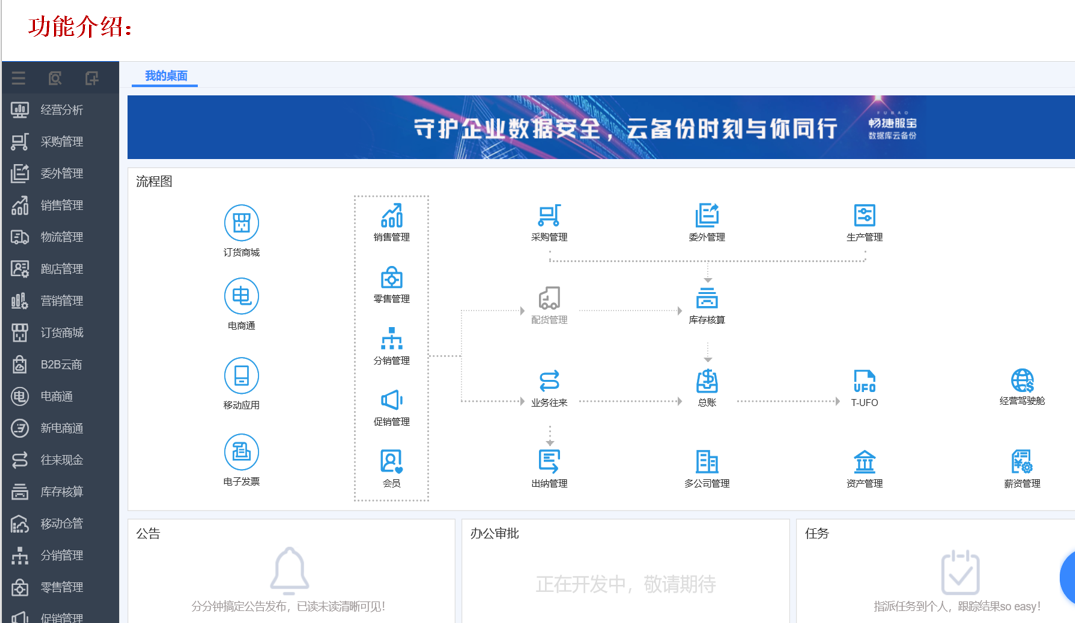Open 移动应用 from the flowchart
This screenshot has width=1075, height=623.
(241, 376)
